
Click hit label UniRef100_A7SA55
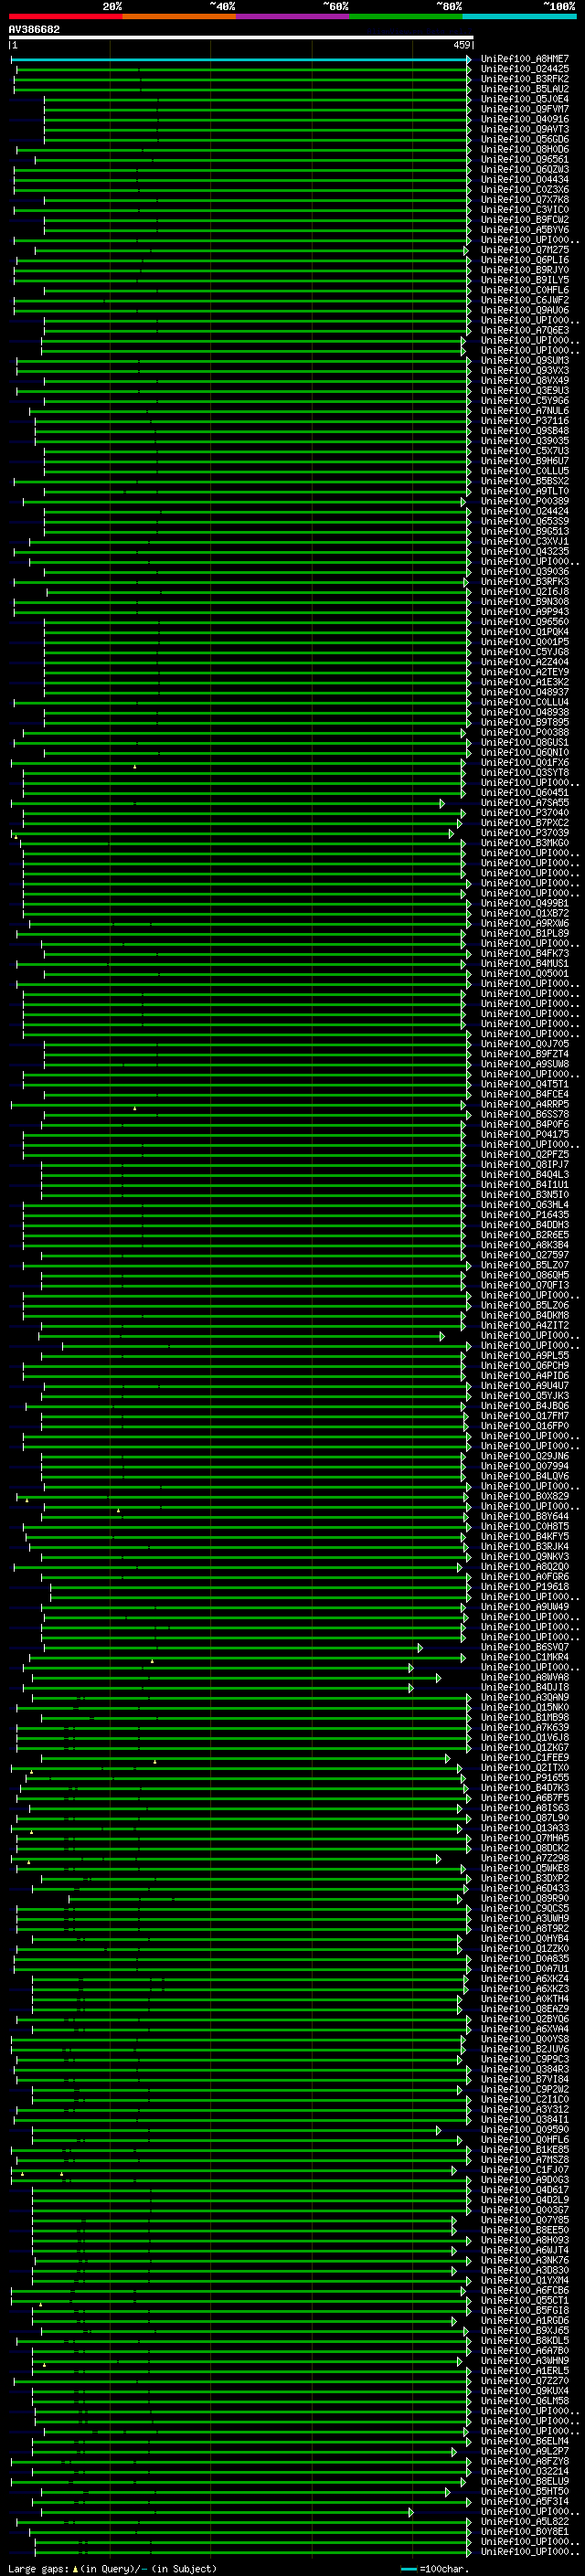(525, 802)
